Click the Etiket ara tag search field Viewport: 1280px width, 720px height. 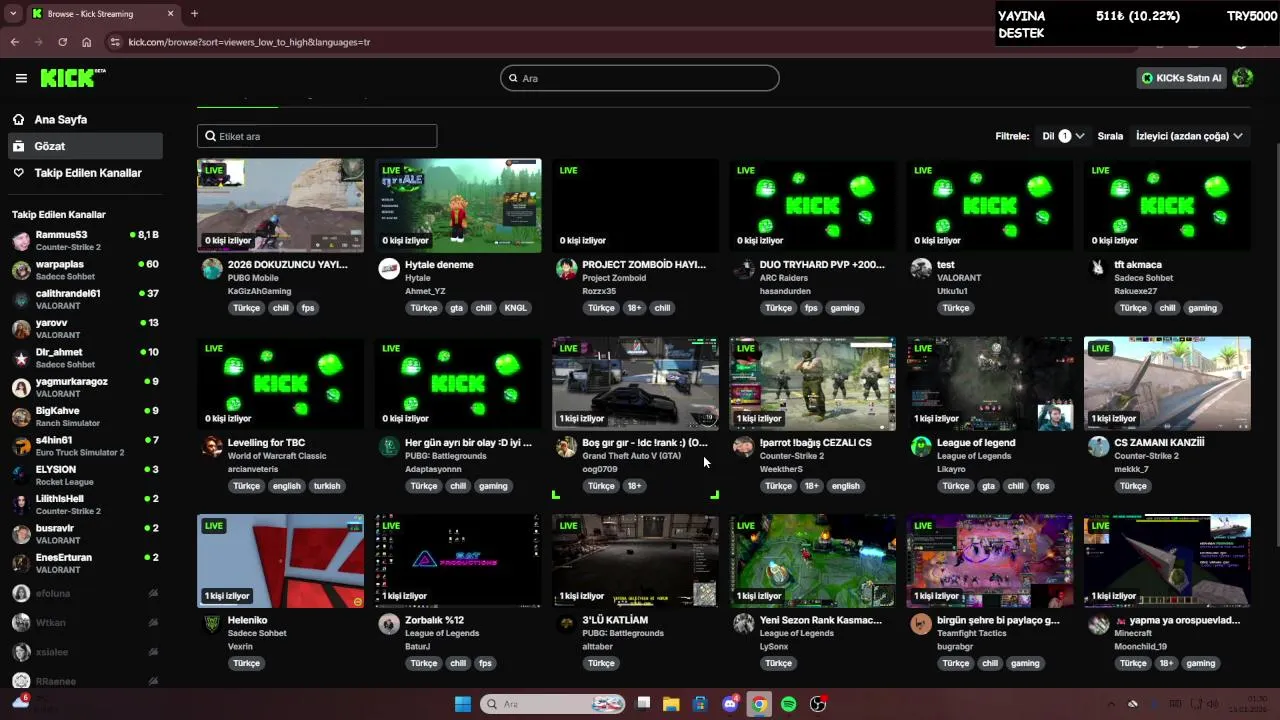[317, 136]
